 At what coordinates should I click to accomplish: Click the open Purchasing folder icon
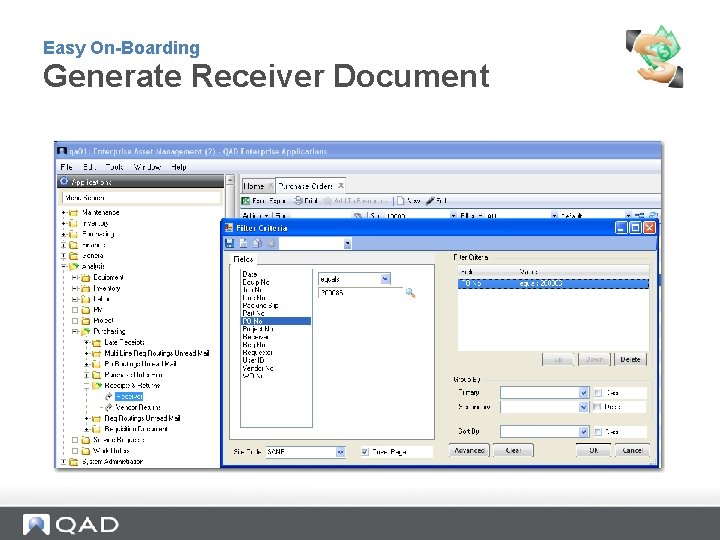(85, 331)
